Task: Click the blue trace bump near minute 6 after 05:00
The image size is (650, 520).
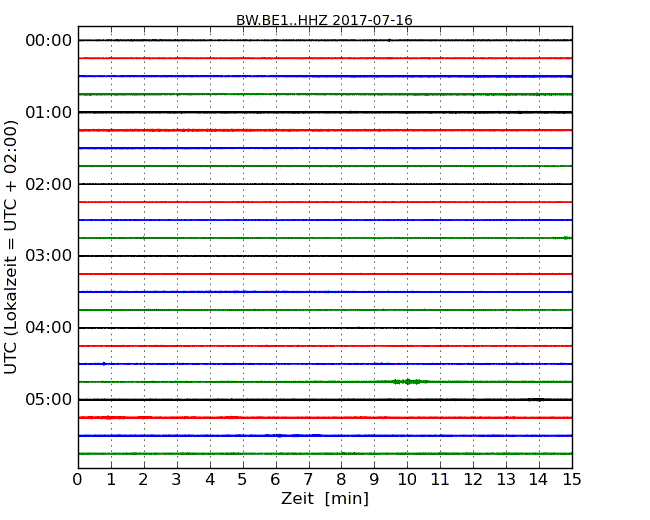Action: [x=279, y=435]
